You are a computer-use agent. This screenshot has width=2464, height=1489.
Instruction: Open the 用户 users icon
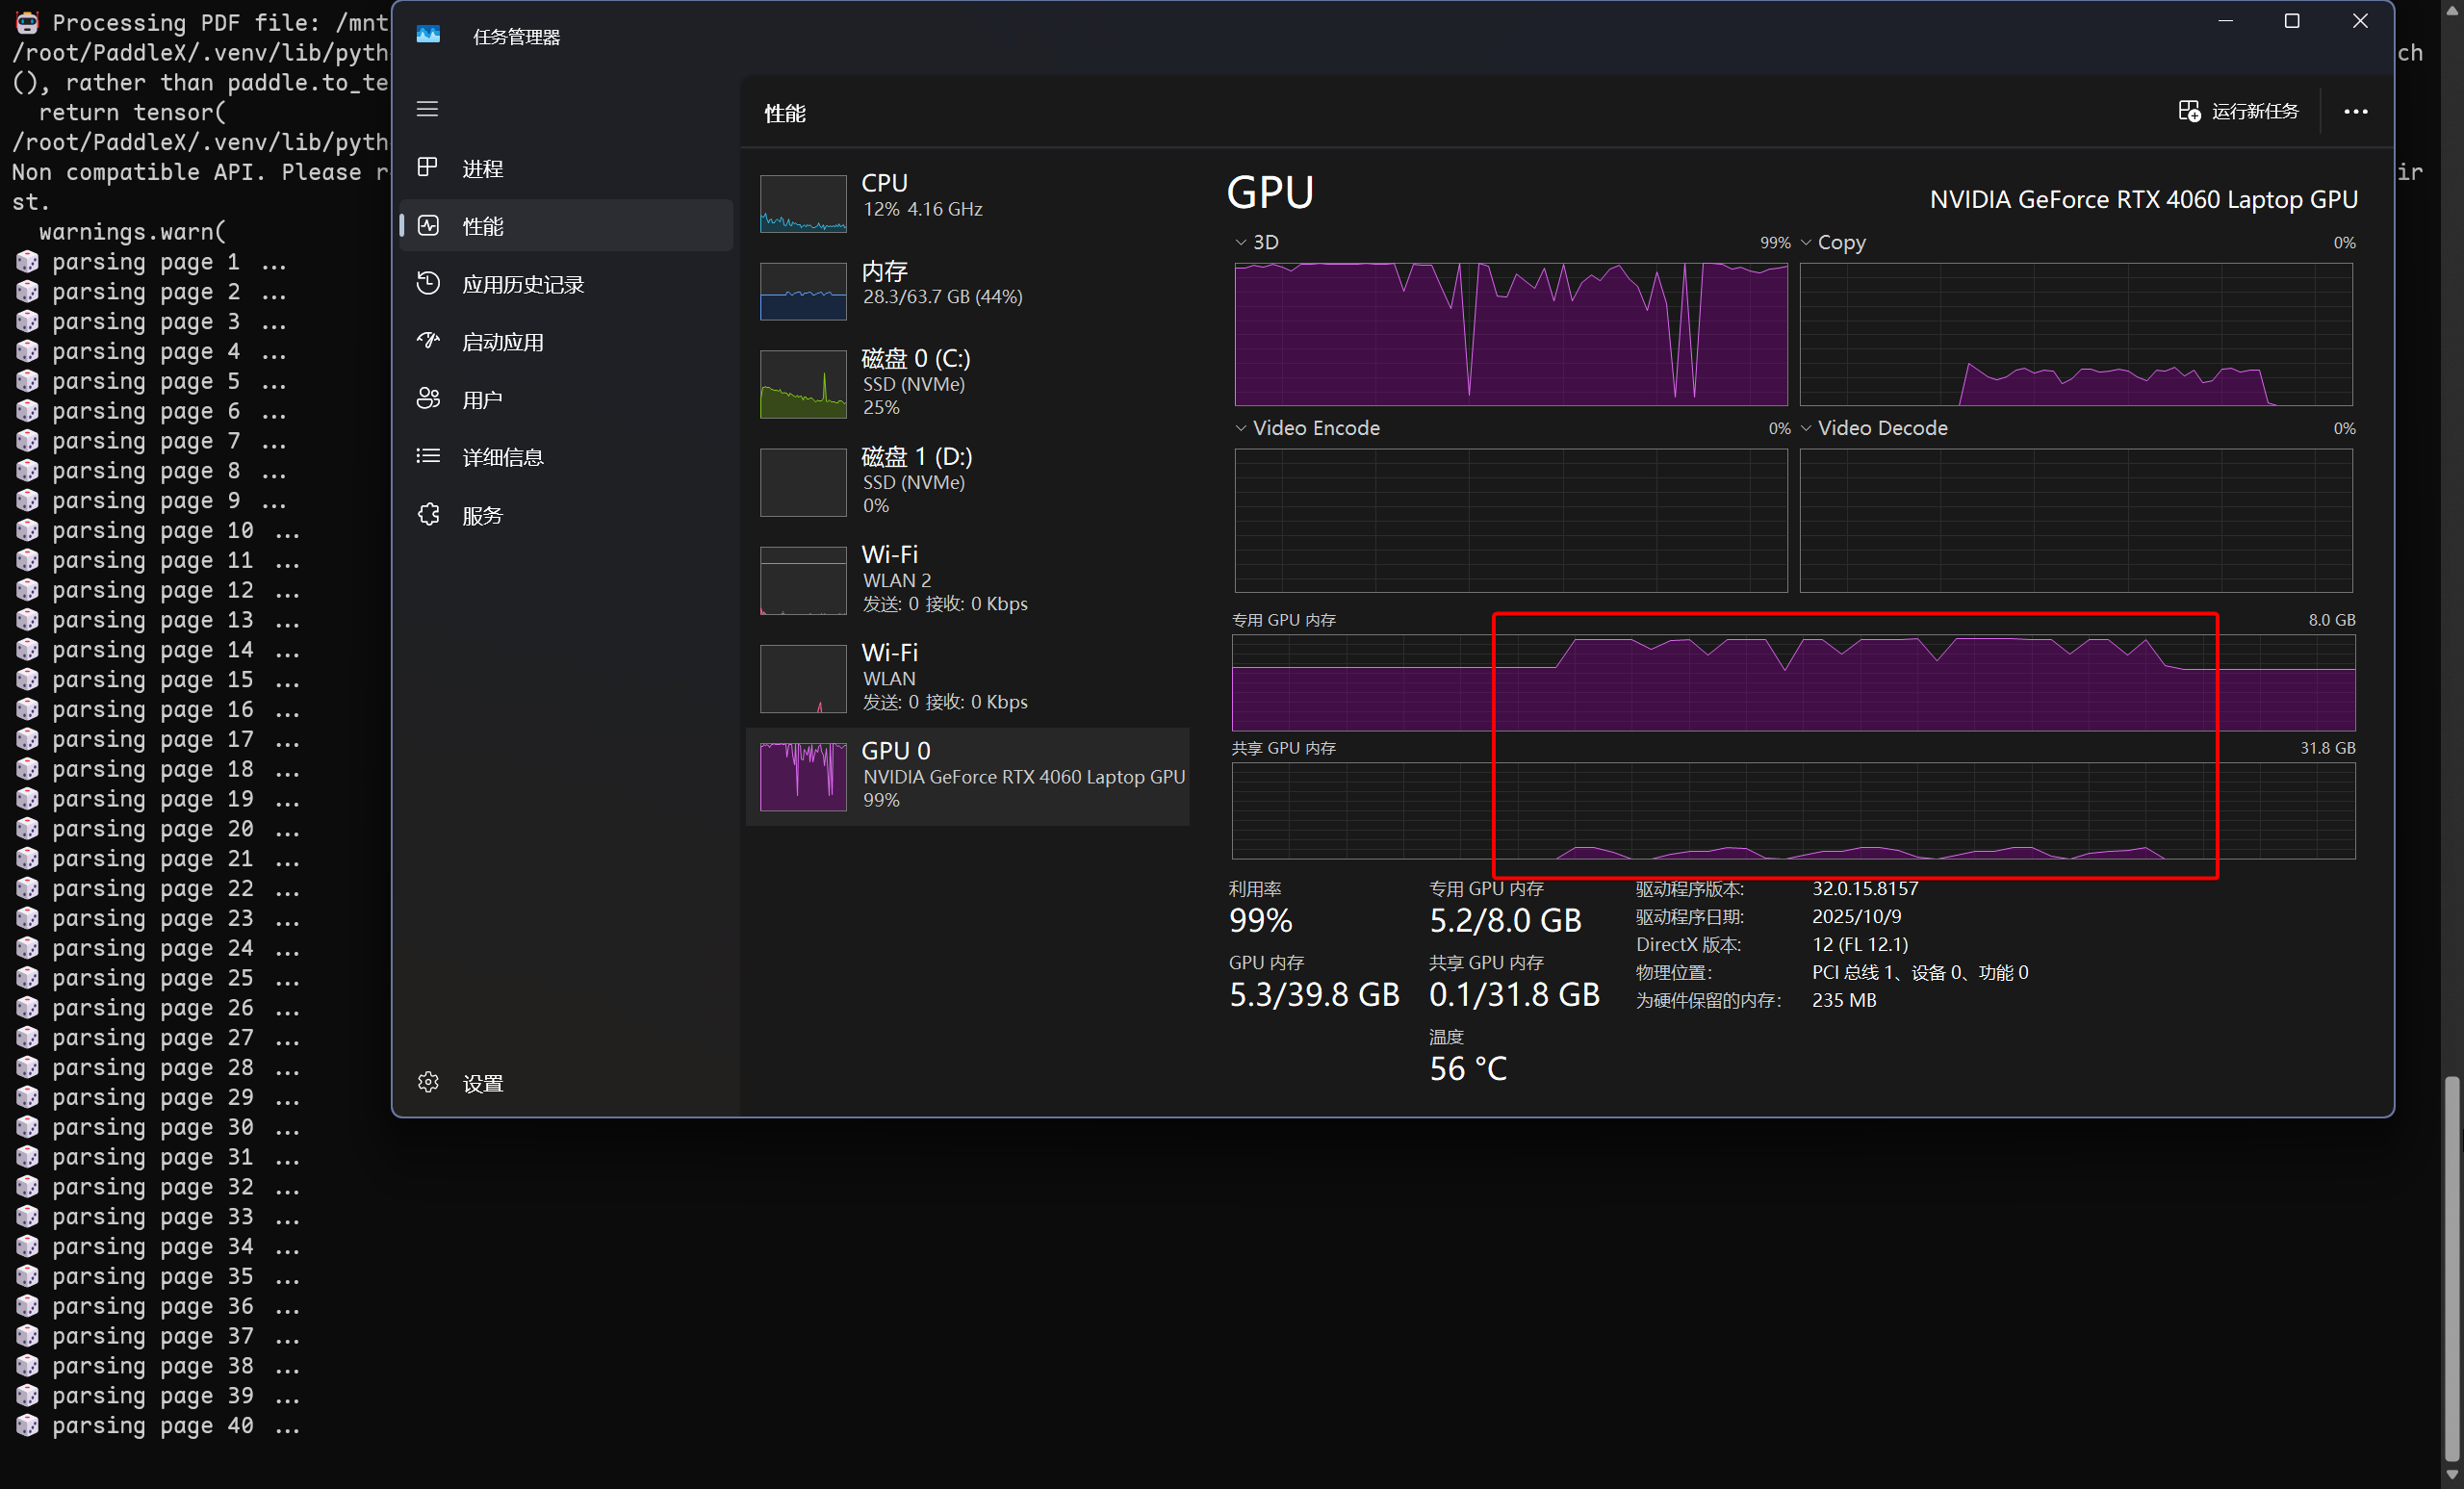coord(428,399)
